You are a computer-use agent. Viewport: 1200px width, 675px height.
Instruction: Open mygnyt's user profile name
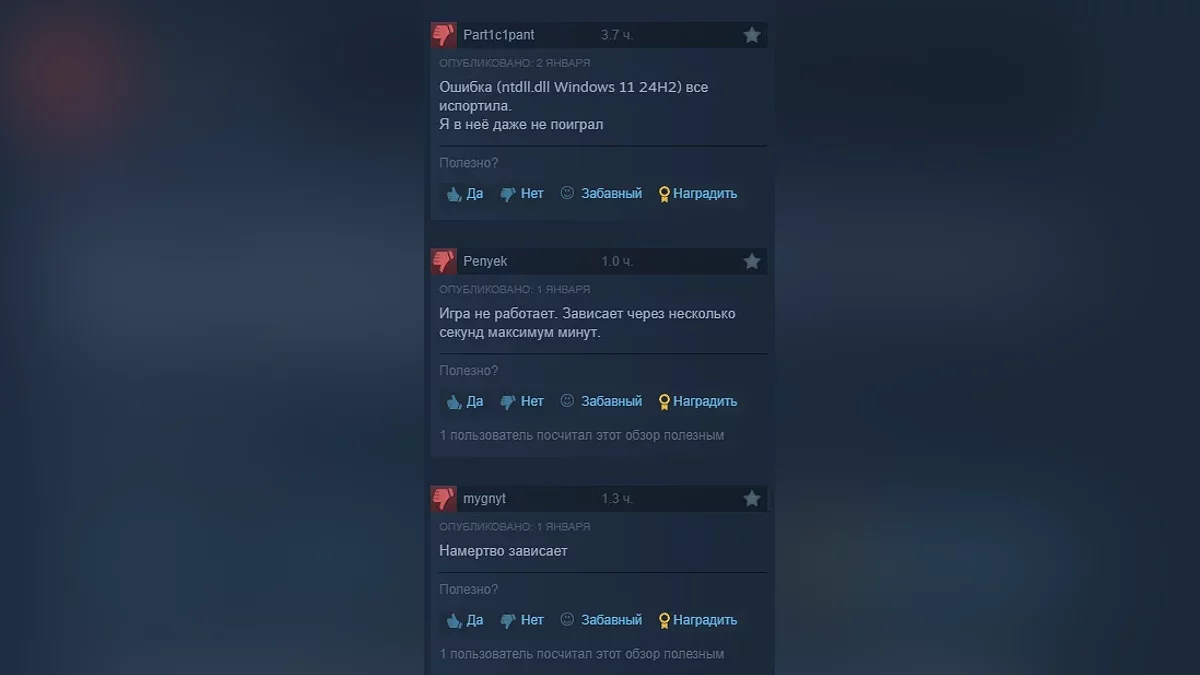click(x=485, y=498)
